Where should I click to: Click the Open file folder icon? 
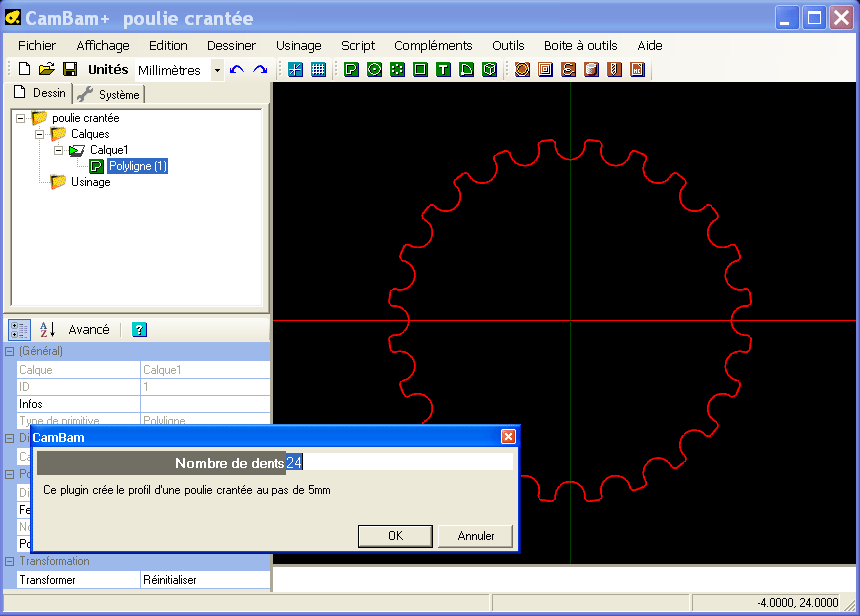point(47,69)
